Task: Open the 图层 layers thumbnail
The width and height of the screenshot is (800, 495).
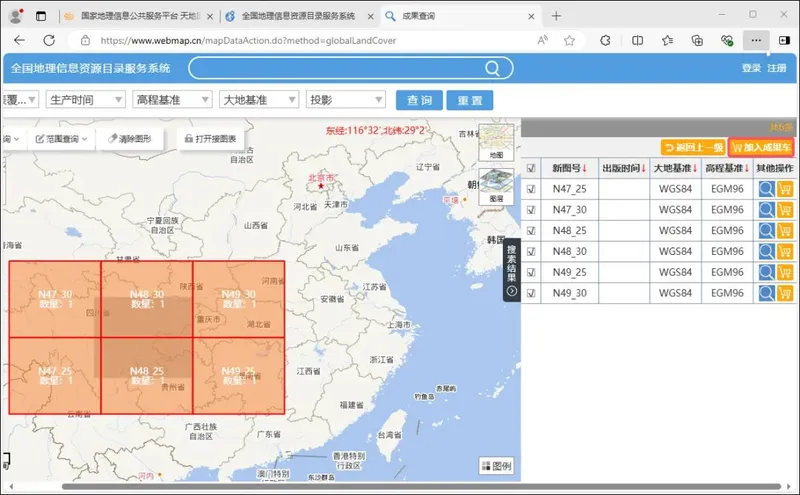Action: pyautogui.click(x=496, y=186)
